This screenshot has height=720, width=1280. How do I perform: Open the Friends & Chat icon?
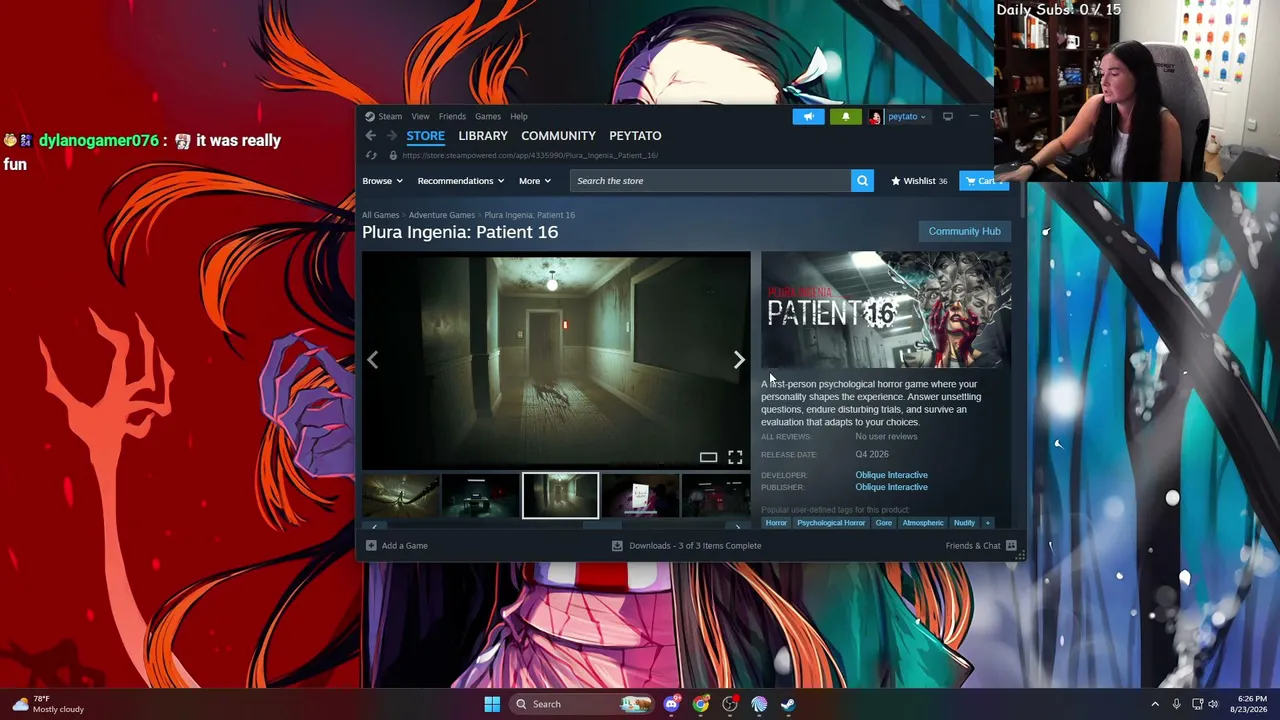1011,546
